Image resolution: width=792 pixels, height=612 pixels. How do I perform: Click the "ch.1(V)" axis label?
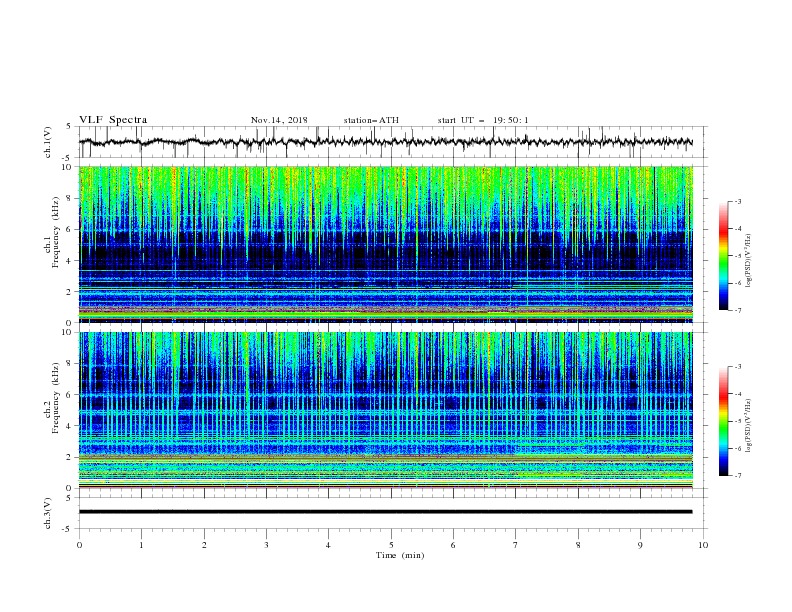click(48, 142)
